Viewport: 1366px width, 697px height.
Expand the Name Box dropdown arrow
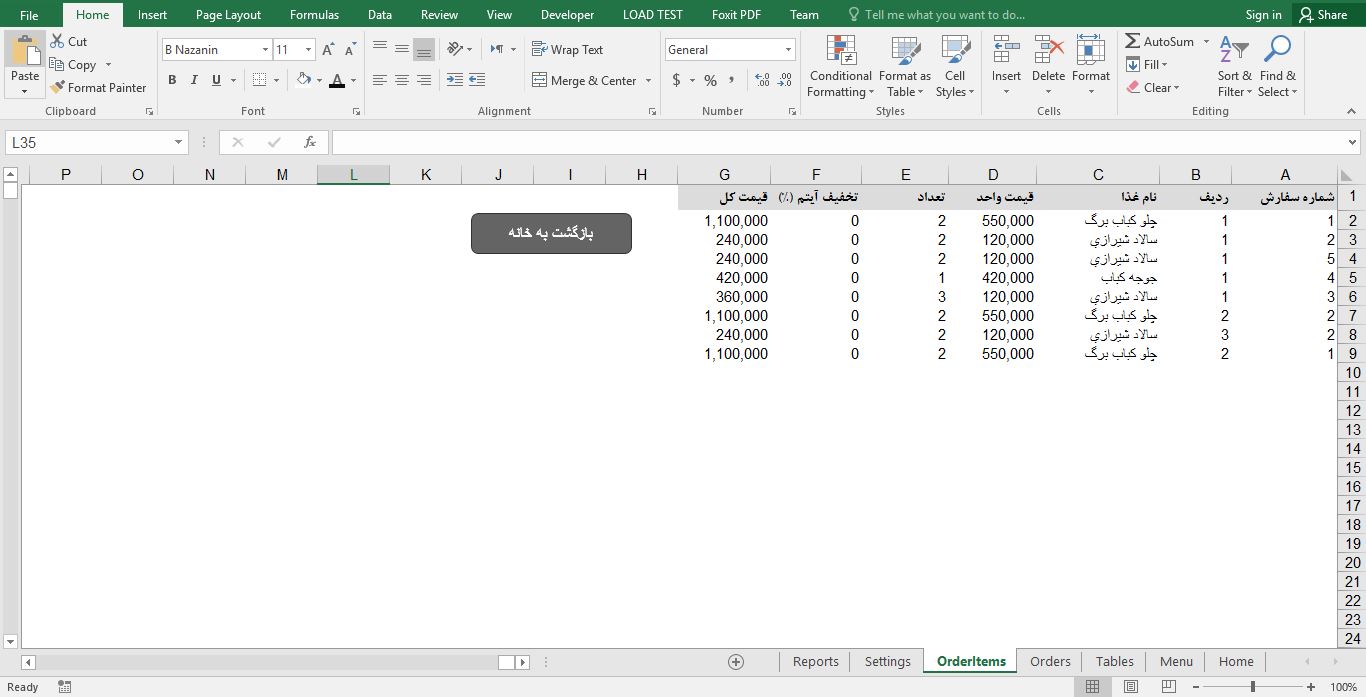(179, 142)
